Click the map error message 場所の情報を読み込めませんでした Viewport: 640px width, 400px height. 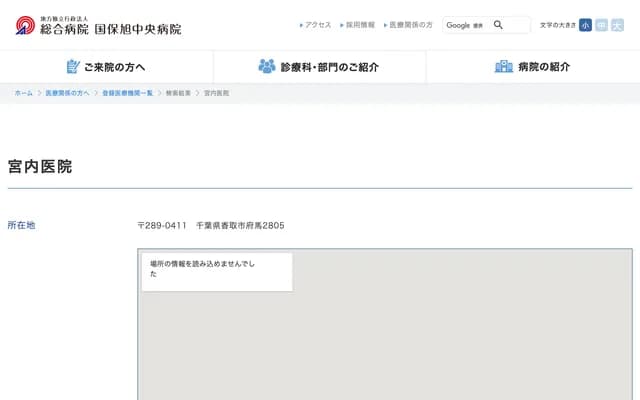tap(202, 269)
